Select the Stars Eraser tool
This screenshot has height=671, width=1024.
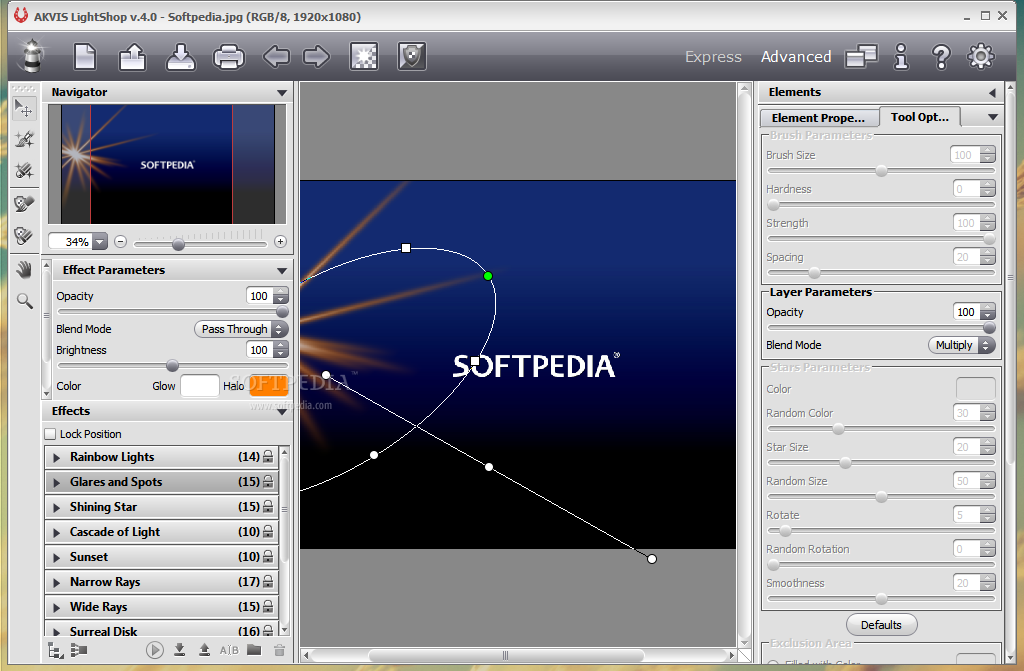24,171
